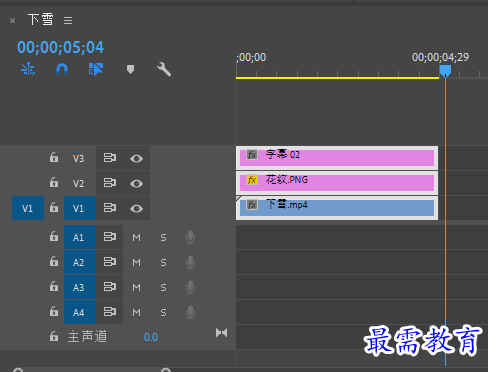
Task: Select the 字幕 02 clip
Action: (337, 158)
